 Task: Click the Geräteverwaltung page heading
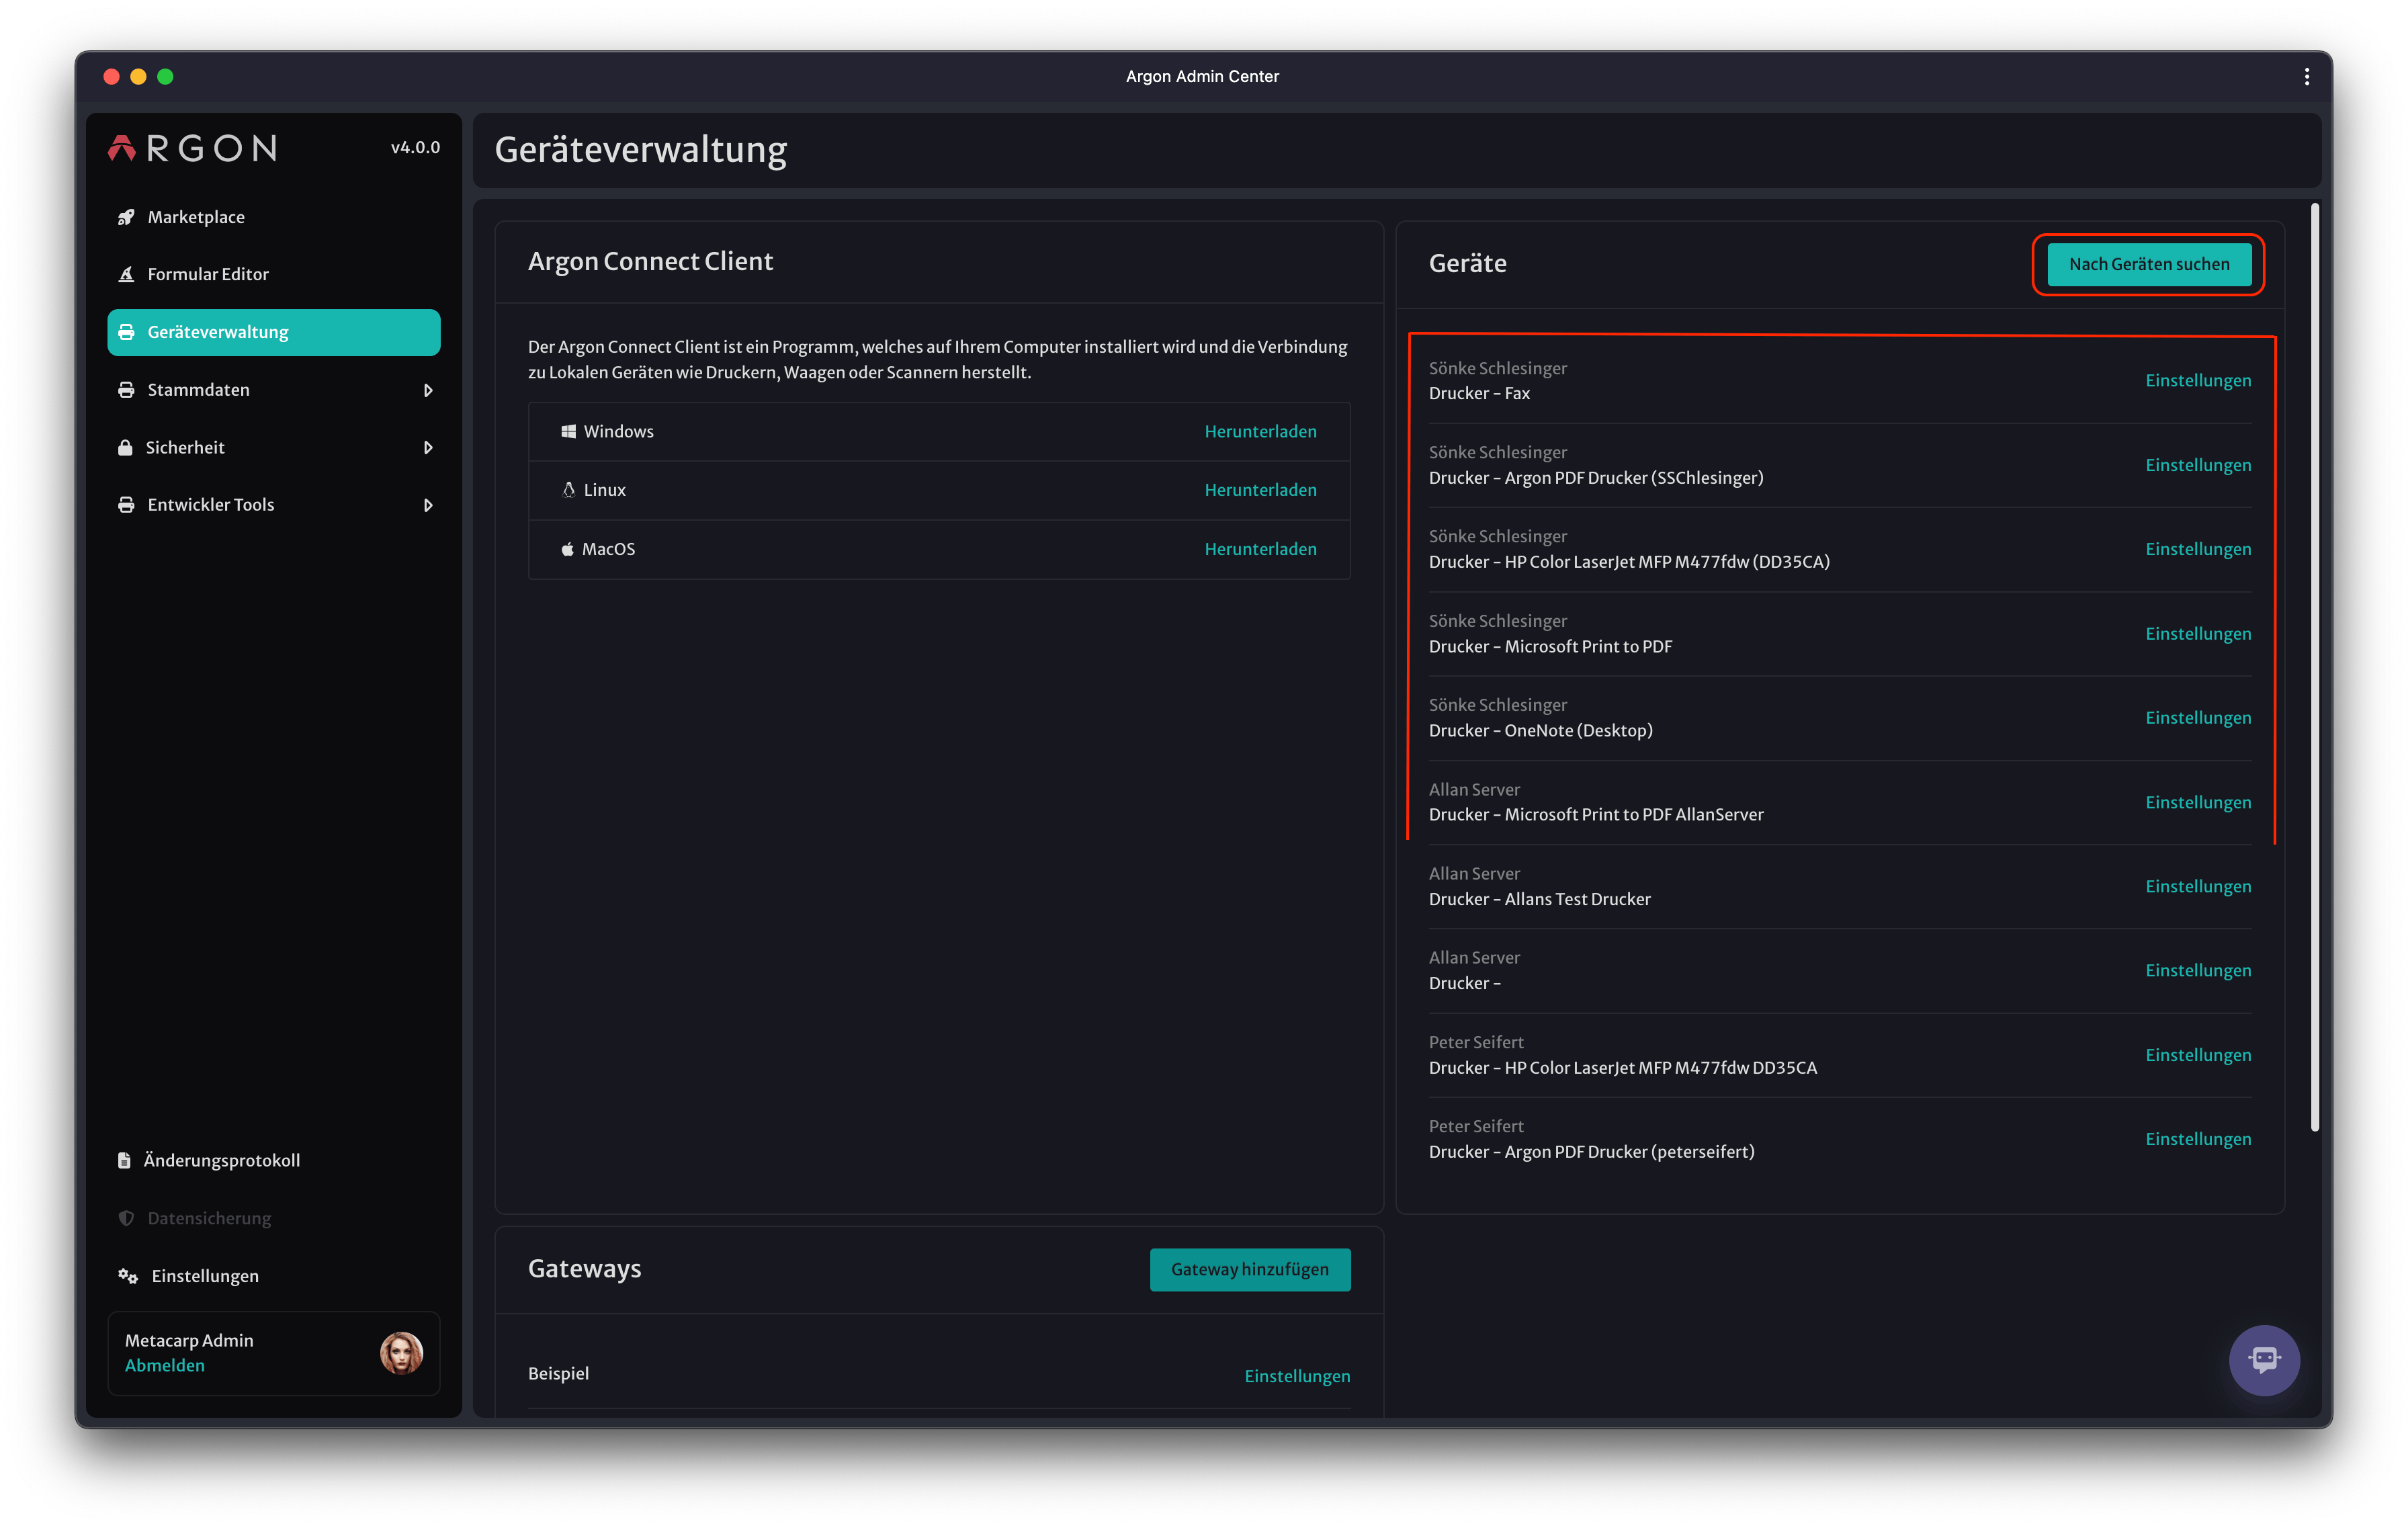641,150
